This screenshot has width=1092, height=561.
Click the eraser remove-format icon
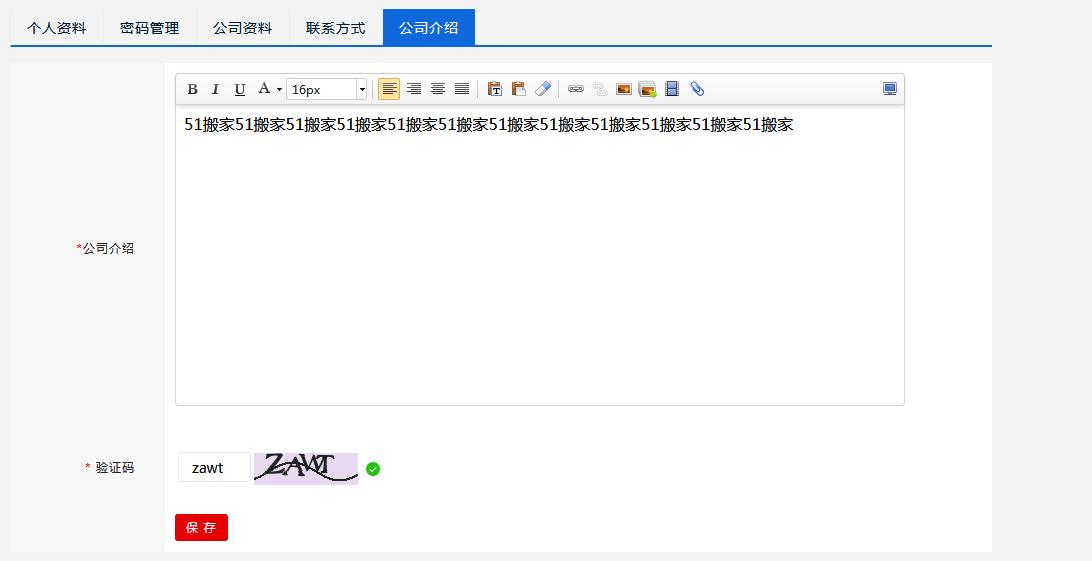coord(543,89)
